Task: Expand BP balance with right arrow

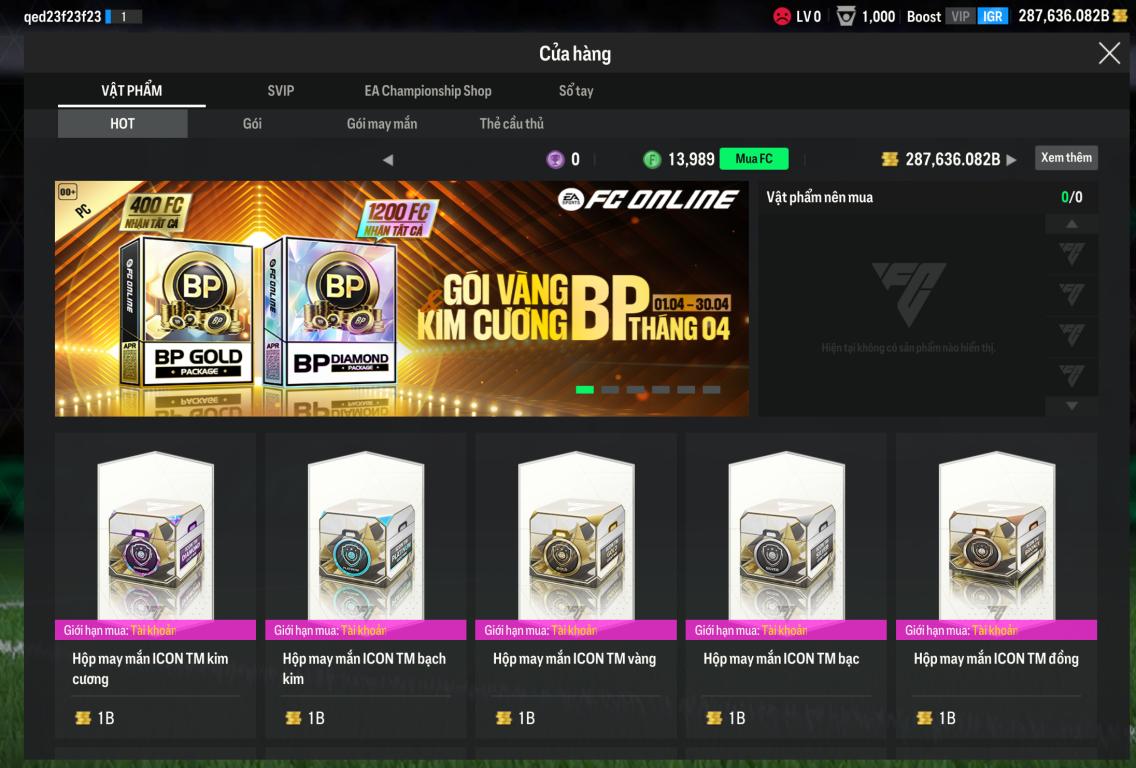Action: pos(1011,159)
